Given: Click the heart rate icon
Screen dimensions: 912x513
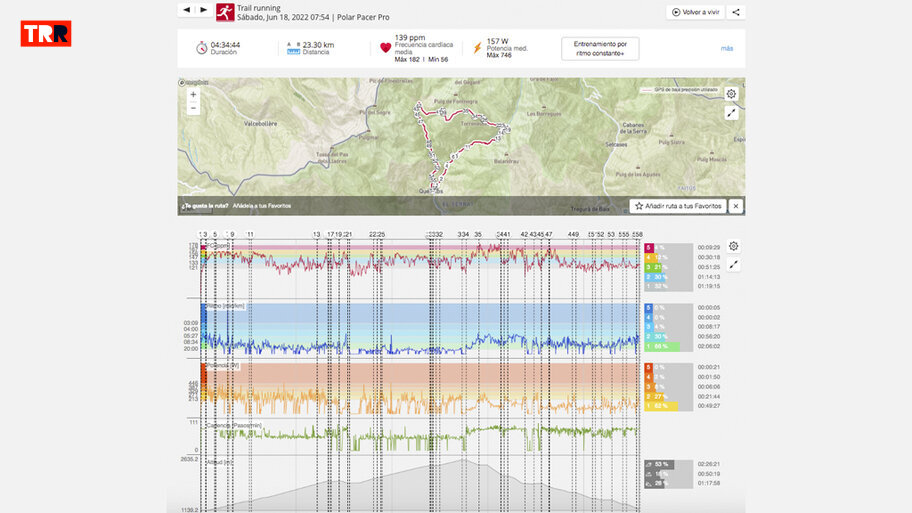Looking at the screenshot, I should click(x=385, y=48).
